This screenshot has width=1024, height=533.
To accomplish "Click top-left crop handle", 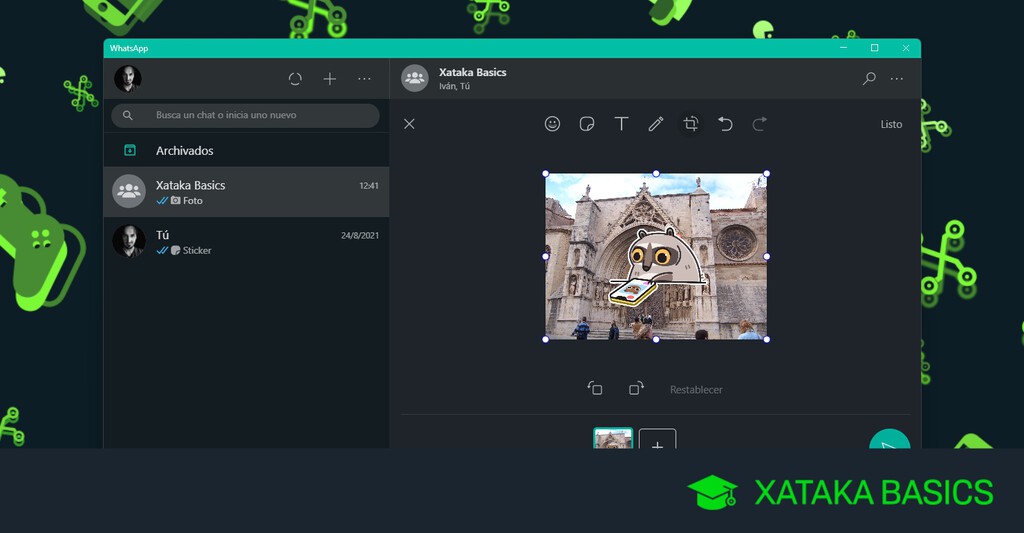I will pyautogui.click(x=546, y=174).
